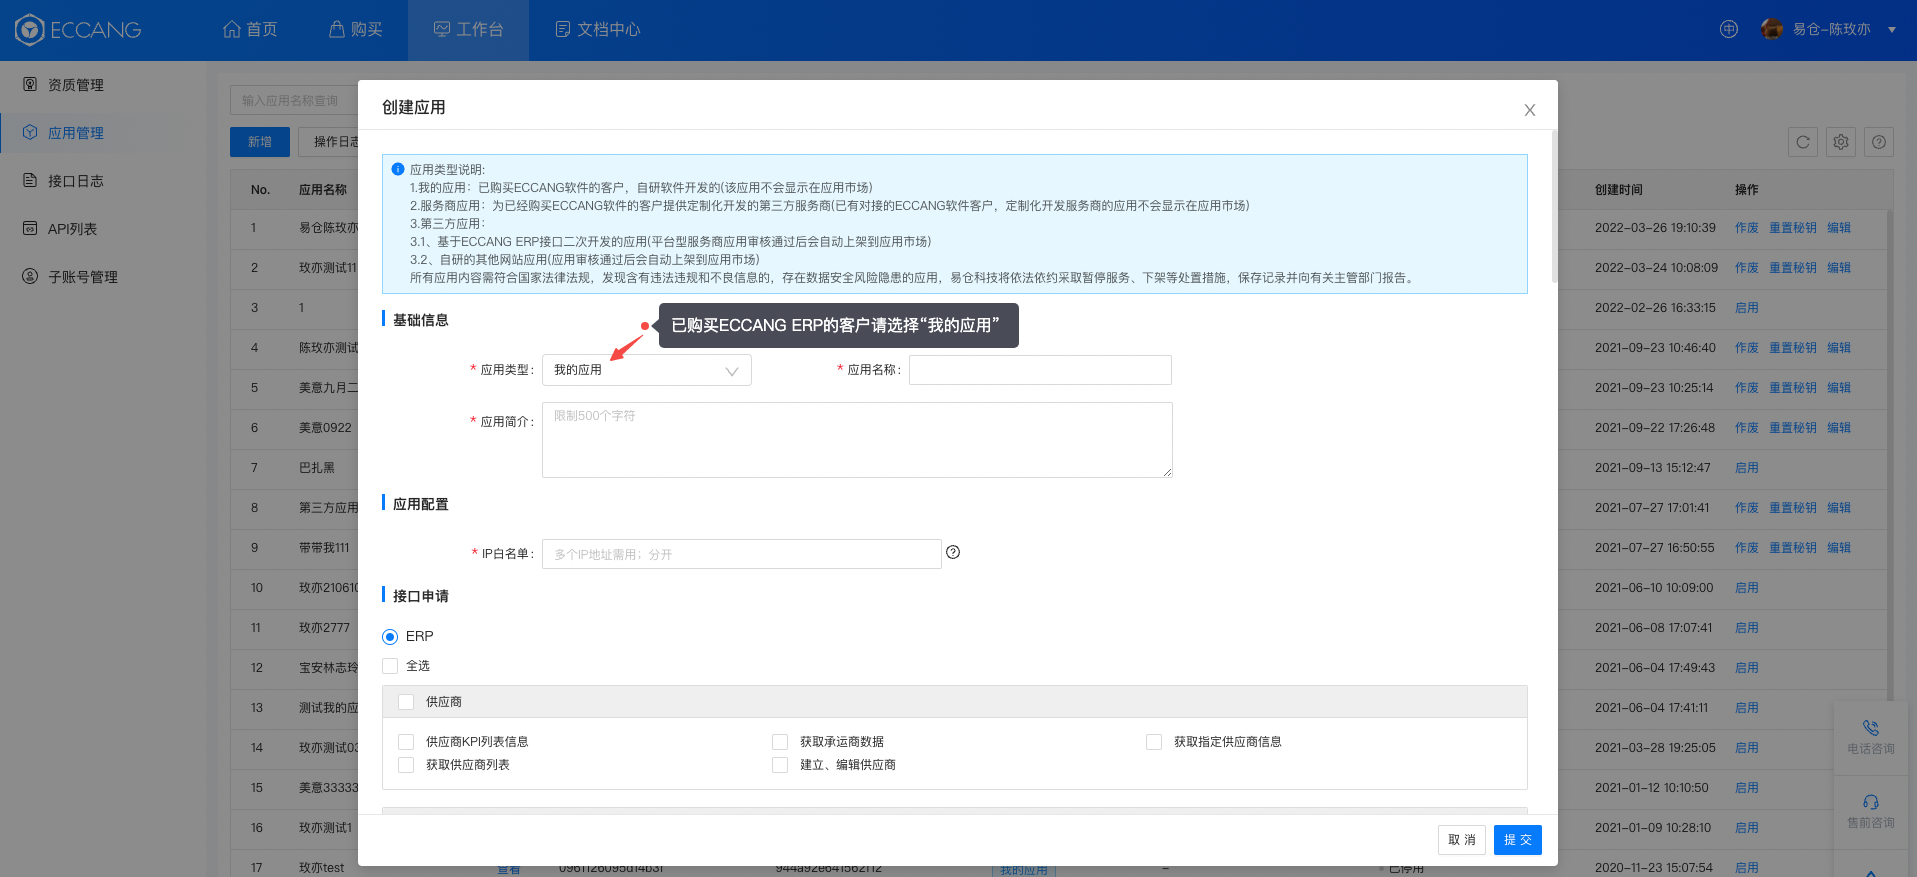Click the 售前咨询 headset icon
The width and height of the screenshot is (1917, 877).
coord(1871,802)
